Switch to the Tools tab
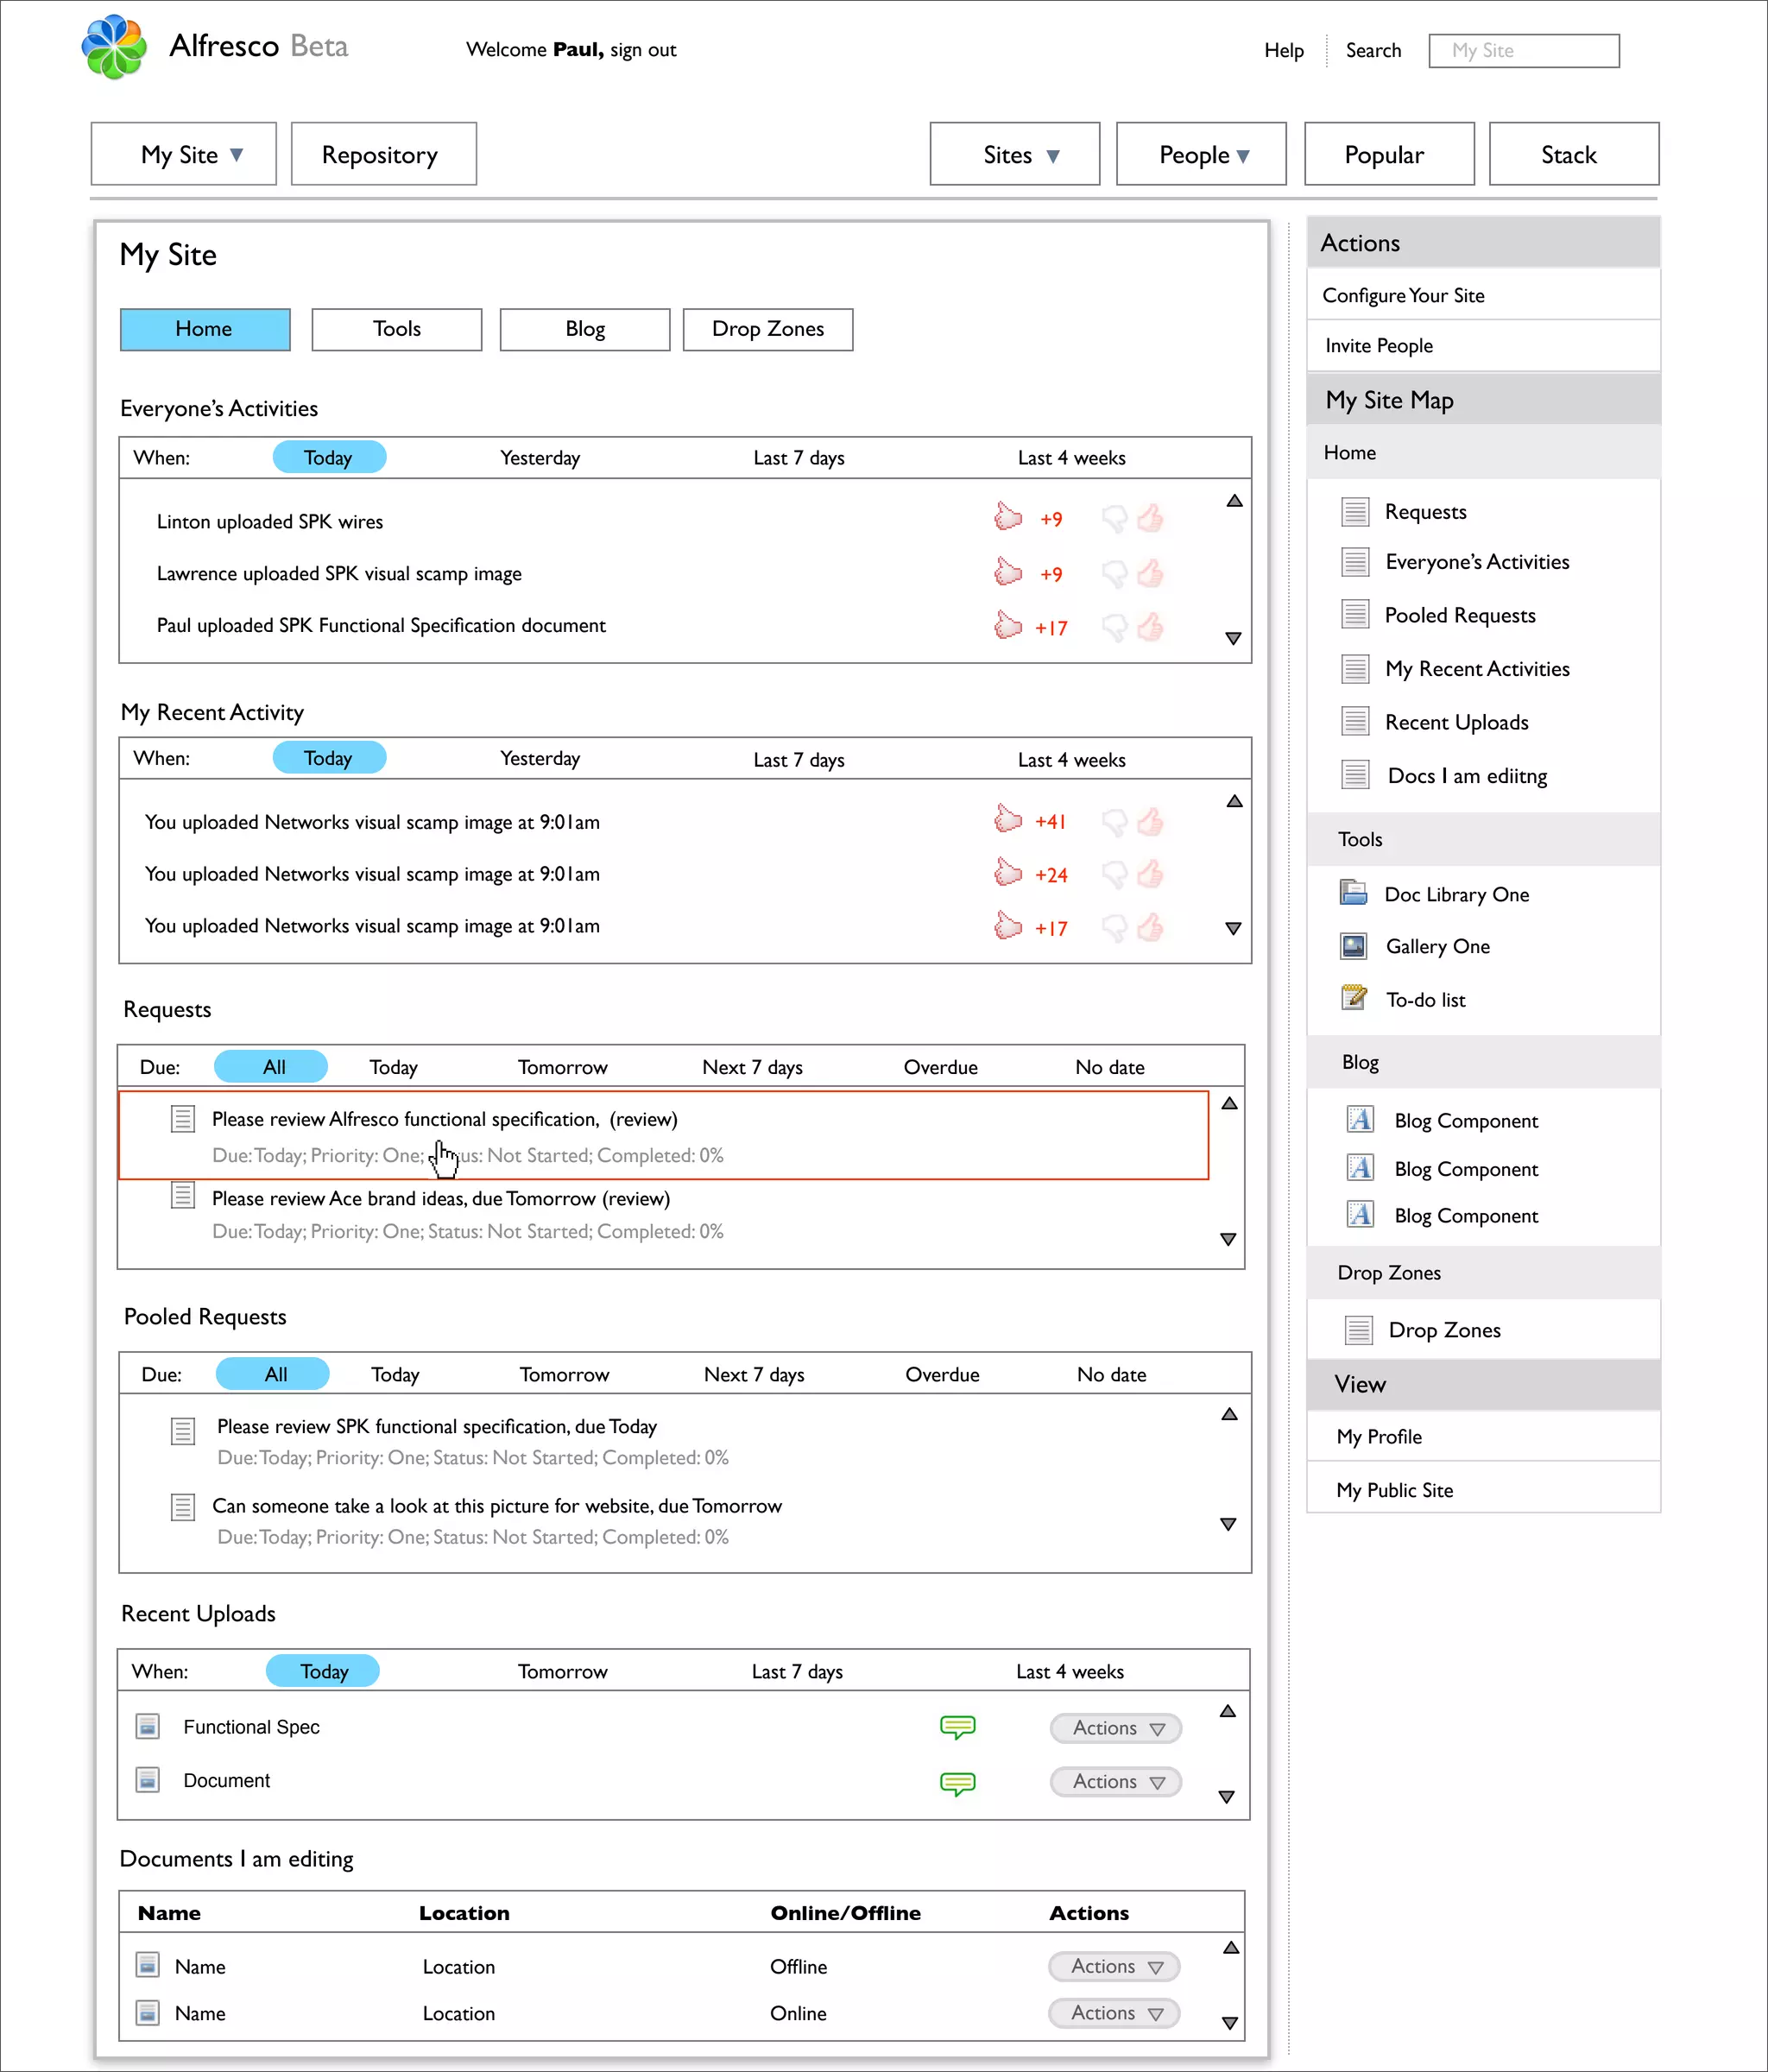The width and height of the screenshot is (1768, 2072). coord(397,329)
